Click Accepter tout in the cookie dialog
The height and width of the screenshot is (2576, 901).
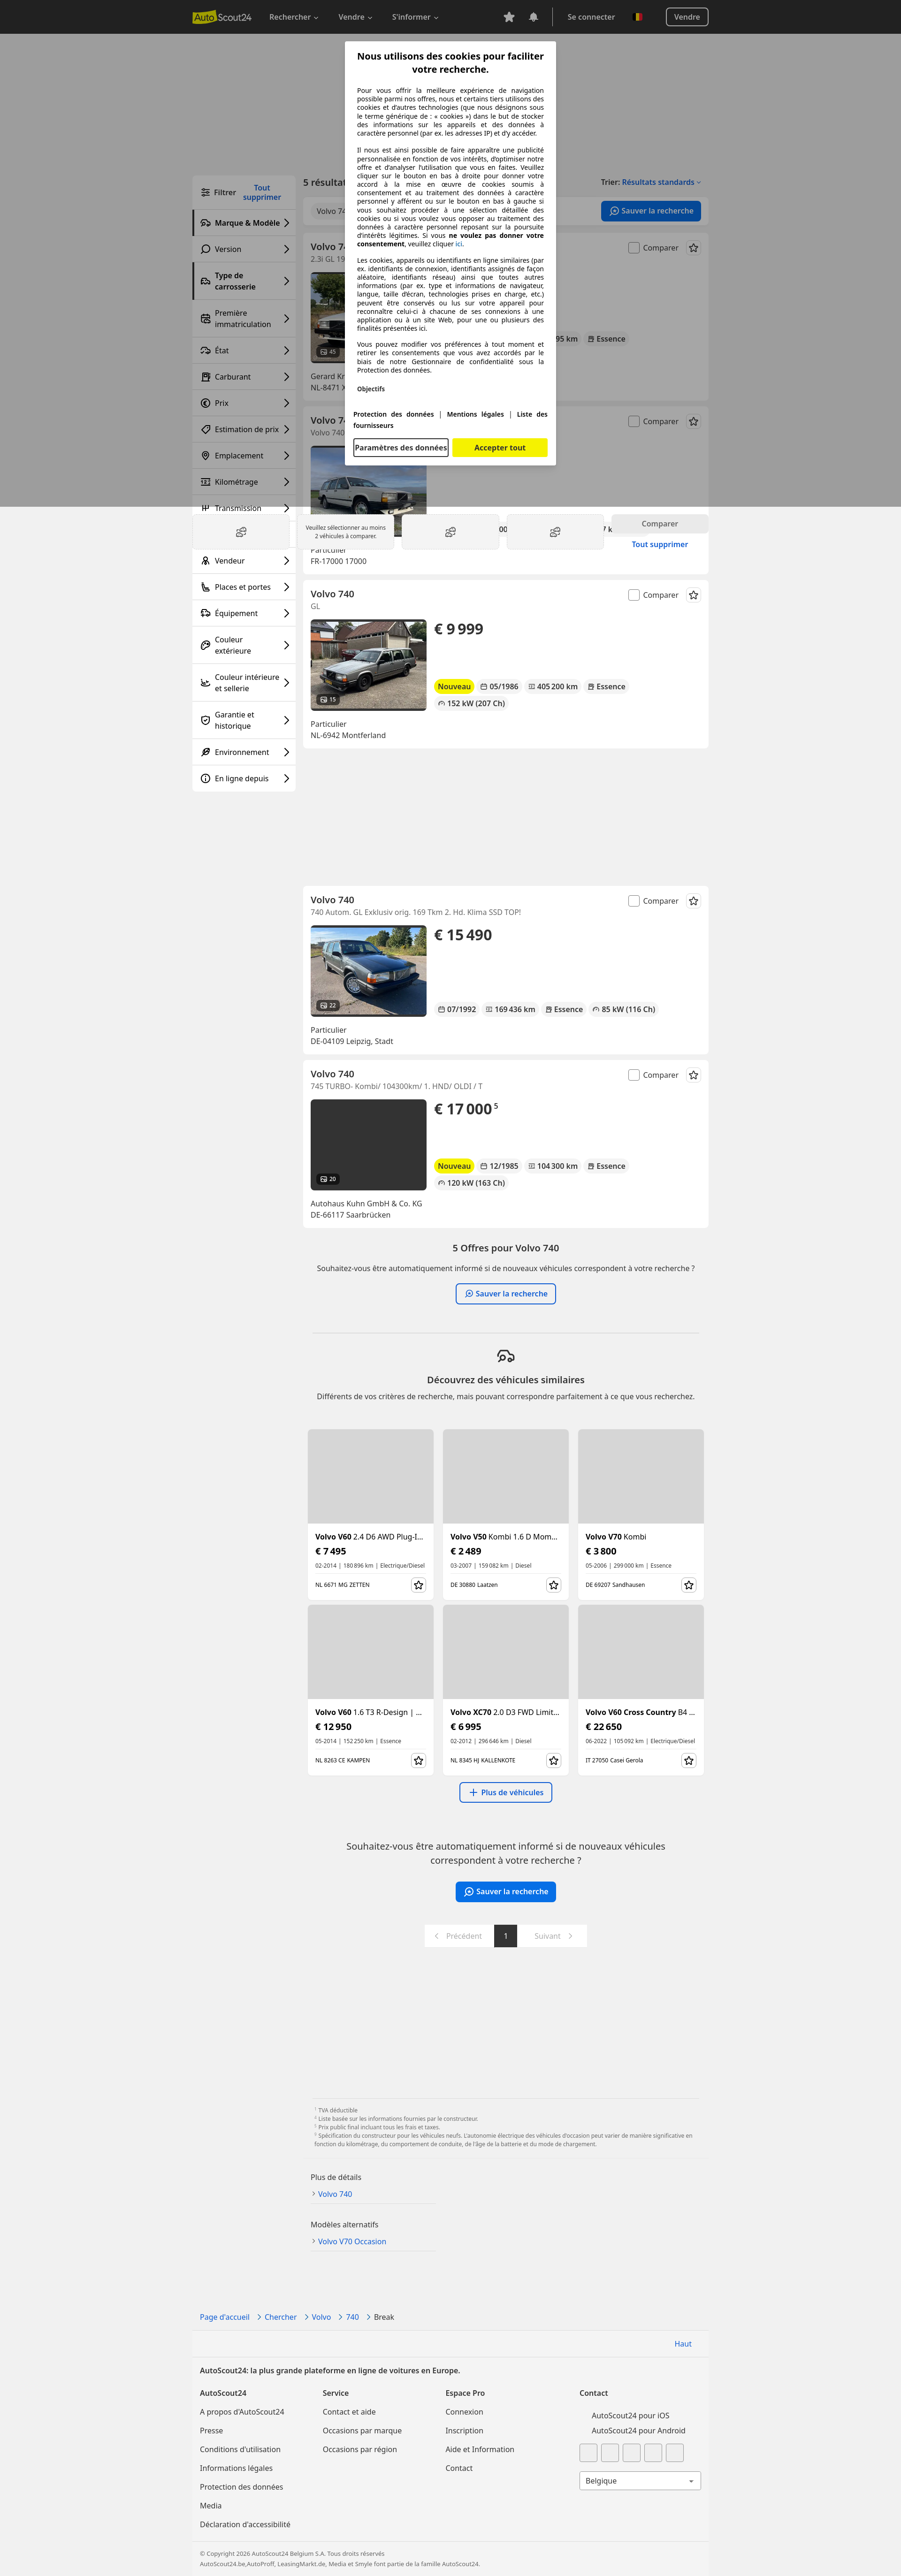(x=500, y=448)
